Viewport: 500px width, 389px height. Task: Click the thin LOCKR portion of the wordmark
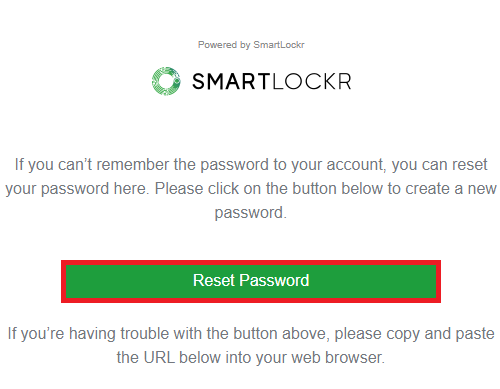coord(311,82)
